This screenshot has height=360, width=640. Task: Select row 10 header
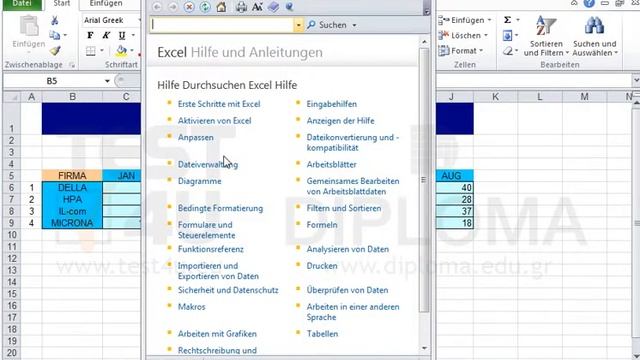tap(11, 235)
